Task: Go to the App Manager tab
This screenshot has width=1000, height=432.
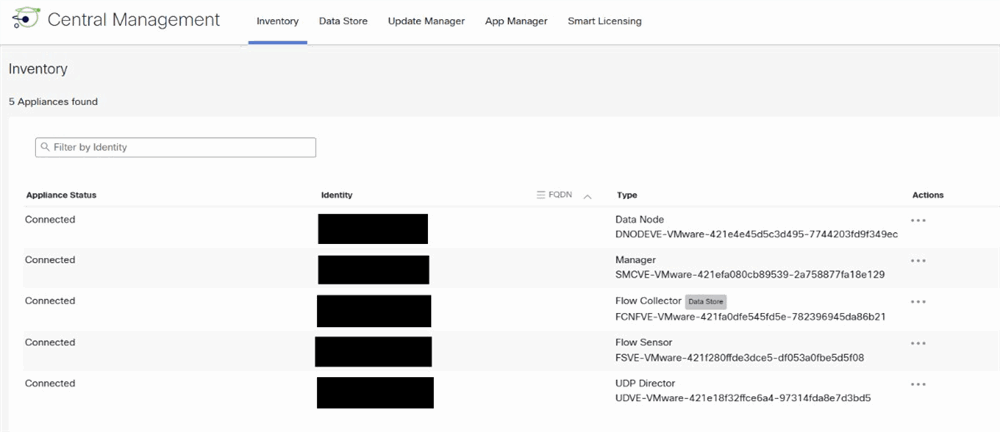Action: pyautogui.click(x=516, y=21)
